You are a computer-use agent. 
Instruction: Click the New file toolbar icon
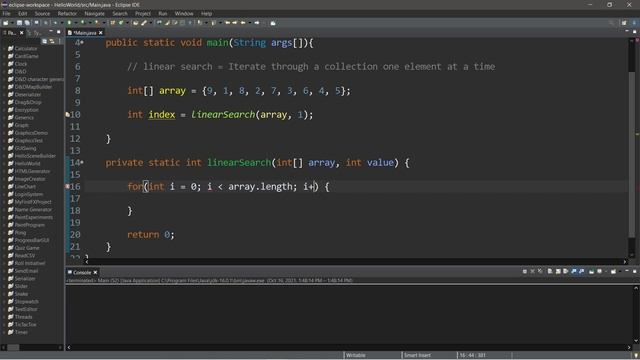coord(5,23)
